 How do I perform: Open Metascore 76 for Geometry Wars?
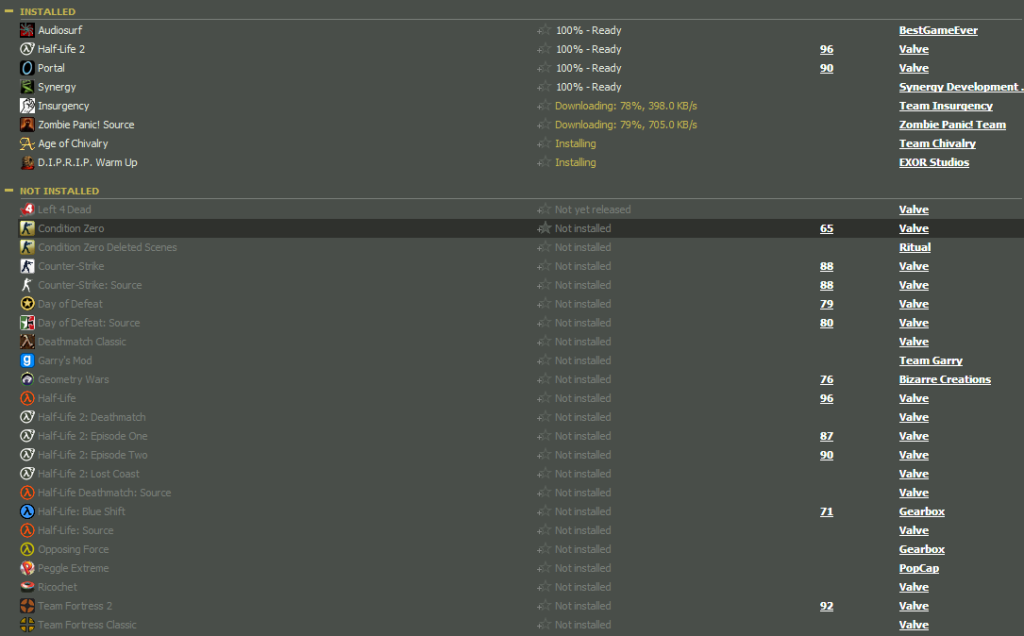827,380
